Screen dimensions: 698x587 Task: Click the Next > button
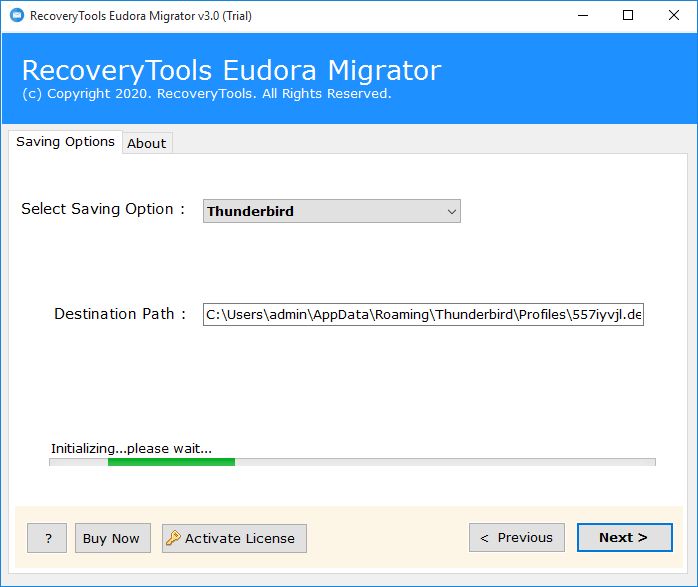(x=625, y=538)
